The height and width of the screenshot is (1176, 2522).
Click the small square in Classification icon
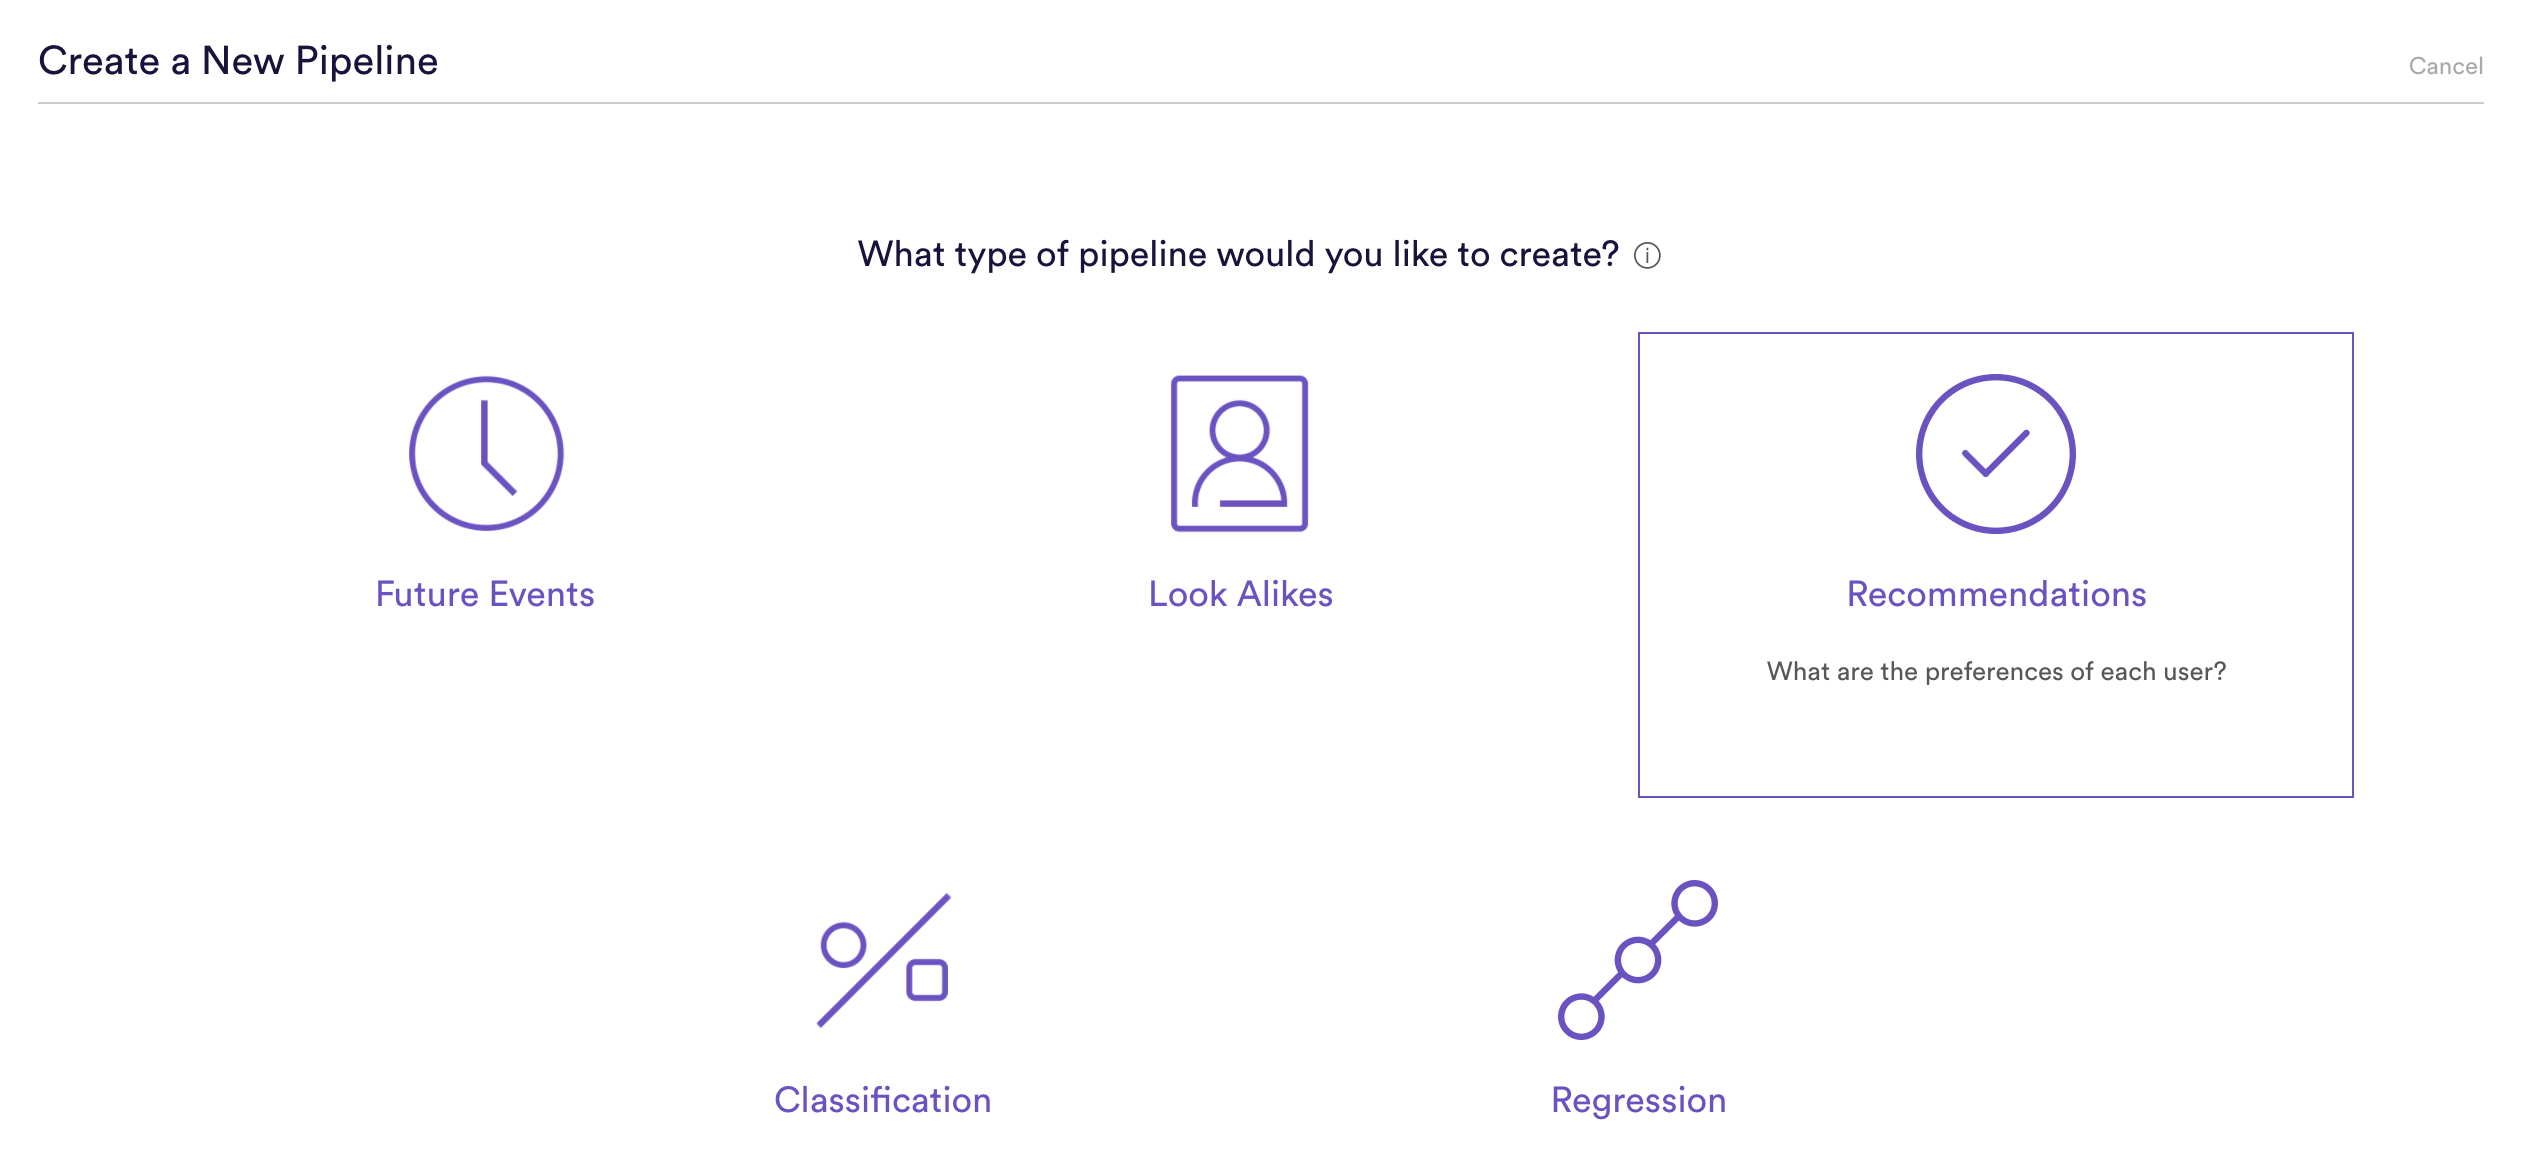pos(927,979)
